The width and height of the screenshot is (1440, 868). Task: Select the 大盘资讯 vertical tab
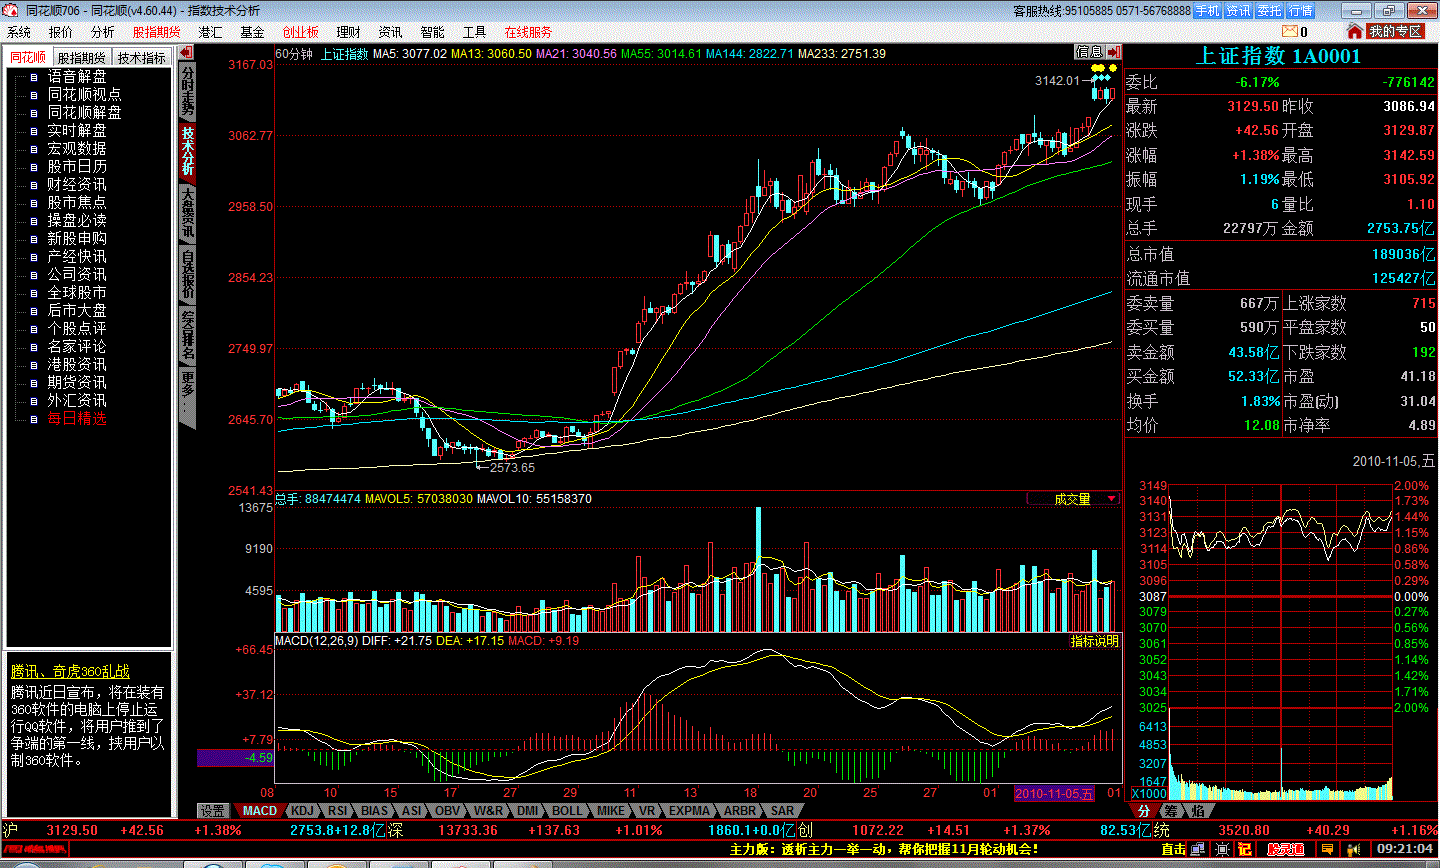(188, 212)
